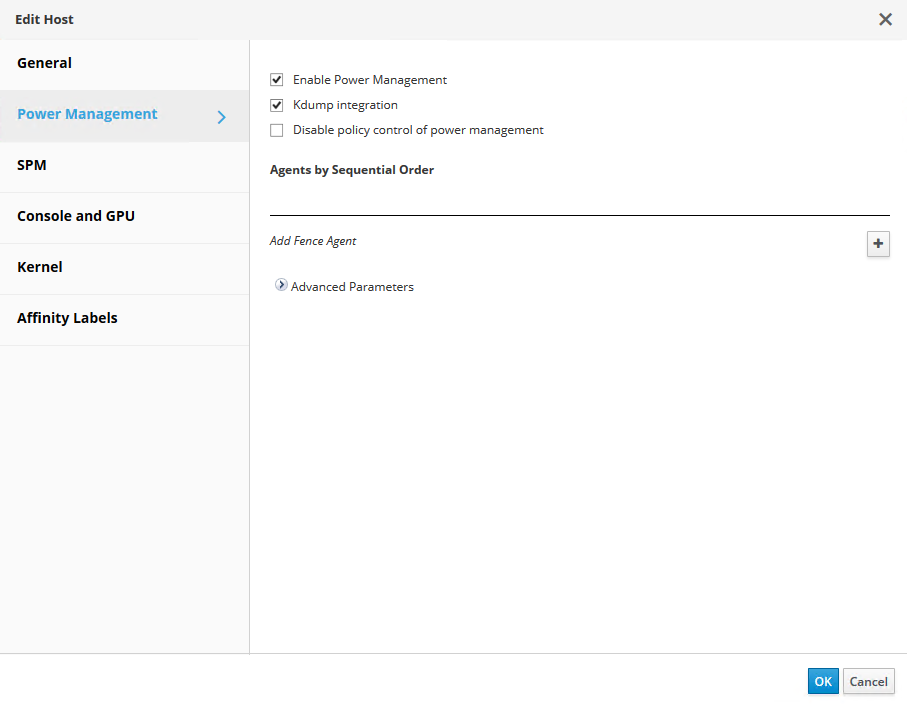The height and width of the screenshot is (704, 907).
Task: Go to Console and GPU tab
Action: coord(76,216)
